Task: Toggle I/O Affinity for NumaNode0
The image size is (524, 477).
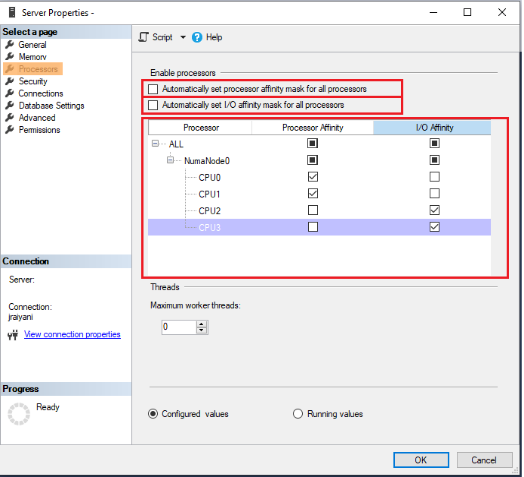Action: 434,160
